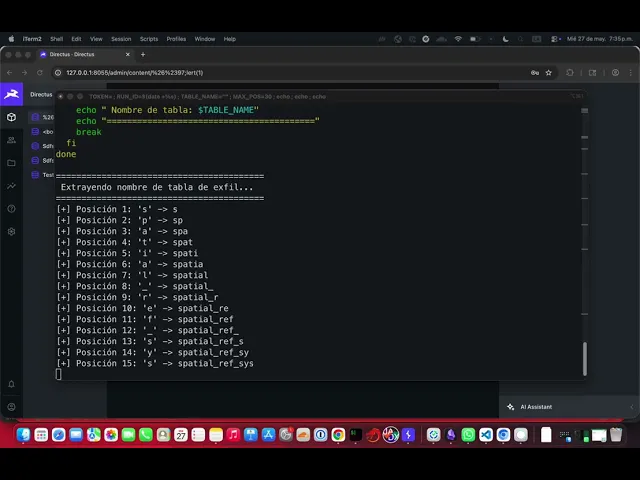The image size is (640, 480).
Task: Click the terminal vertical scrollbar thumb
Action: tap(585, 359)
